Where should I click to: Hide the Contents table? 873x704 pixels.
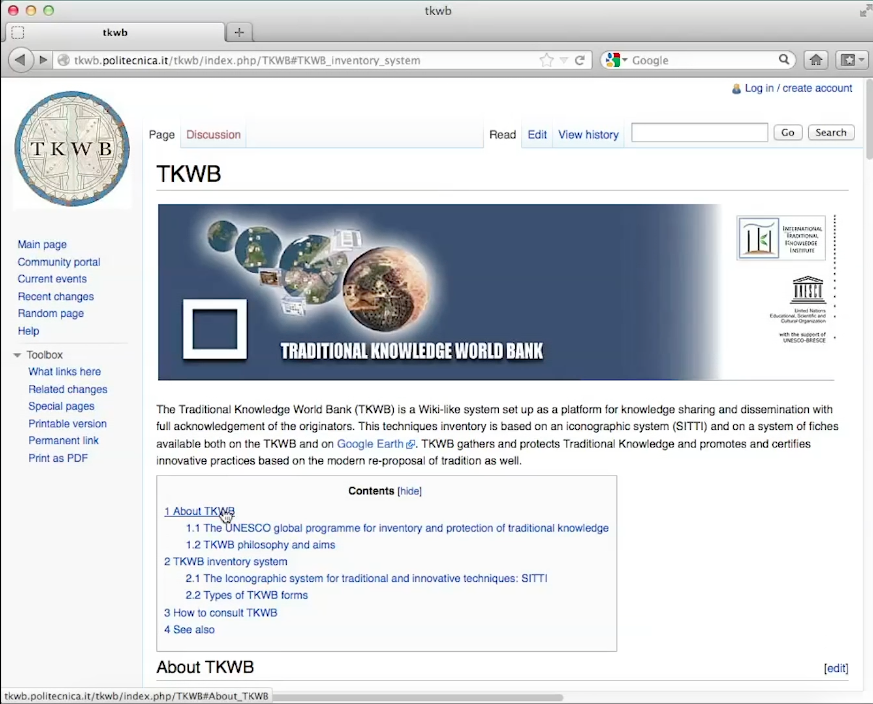click(x=410, y=491)
